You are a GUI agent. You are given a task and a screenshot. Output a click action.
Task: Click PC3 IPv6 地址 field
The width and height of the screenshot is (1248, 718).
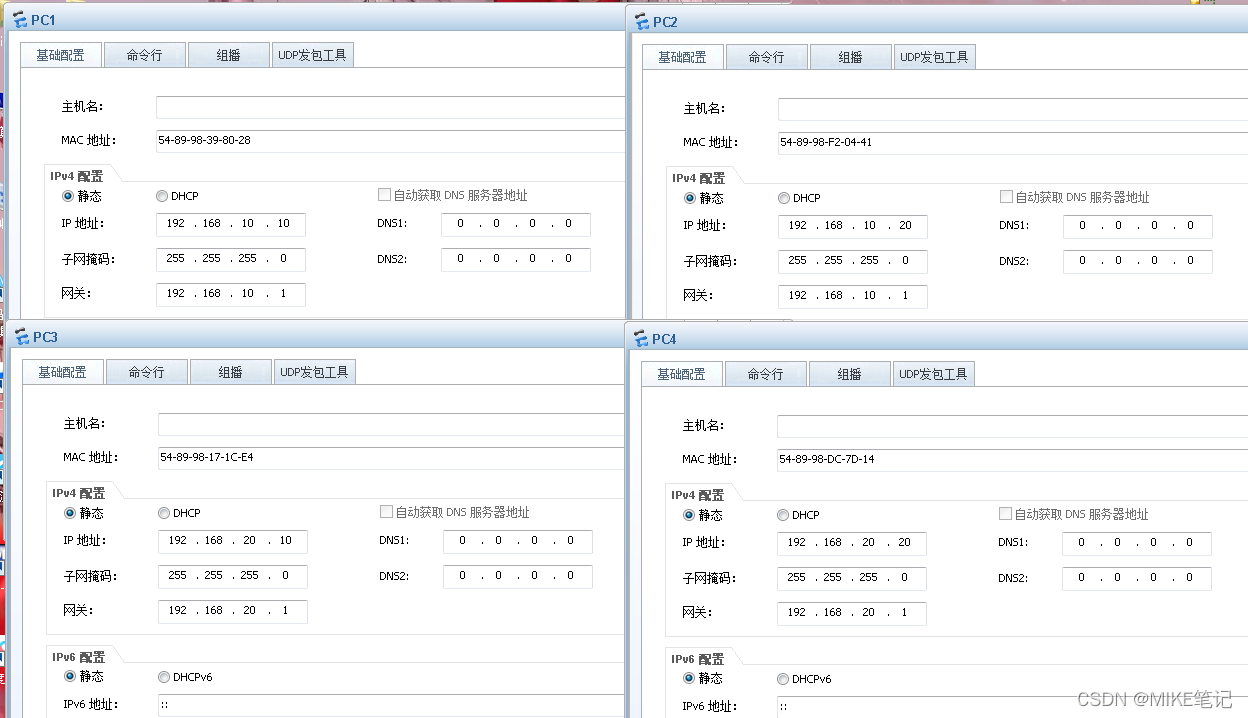coord(391,706)
